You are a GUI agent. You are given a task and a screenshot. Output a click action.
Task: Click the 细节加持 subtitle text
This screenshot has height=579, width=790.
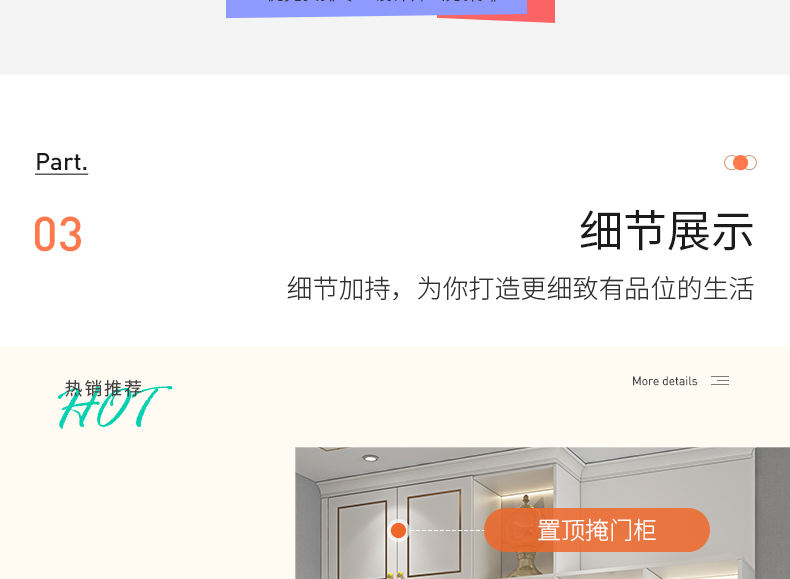[x=520, y=288]
